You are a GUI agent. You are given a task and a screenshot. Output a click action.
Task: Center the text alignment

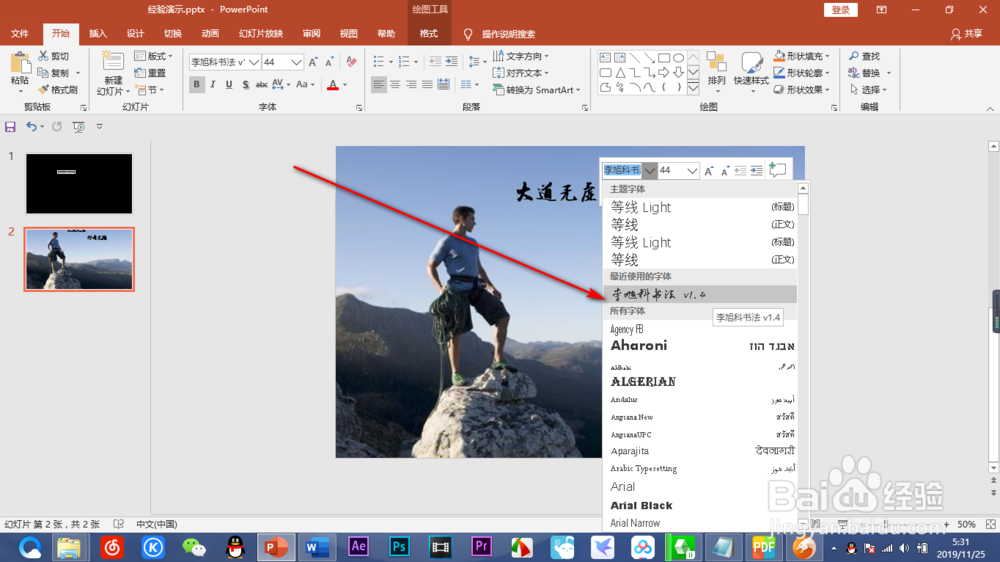(x=395, y=84)
